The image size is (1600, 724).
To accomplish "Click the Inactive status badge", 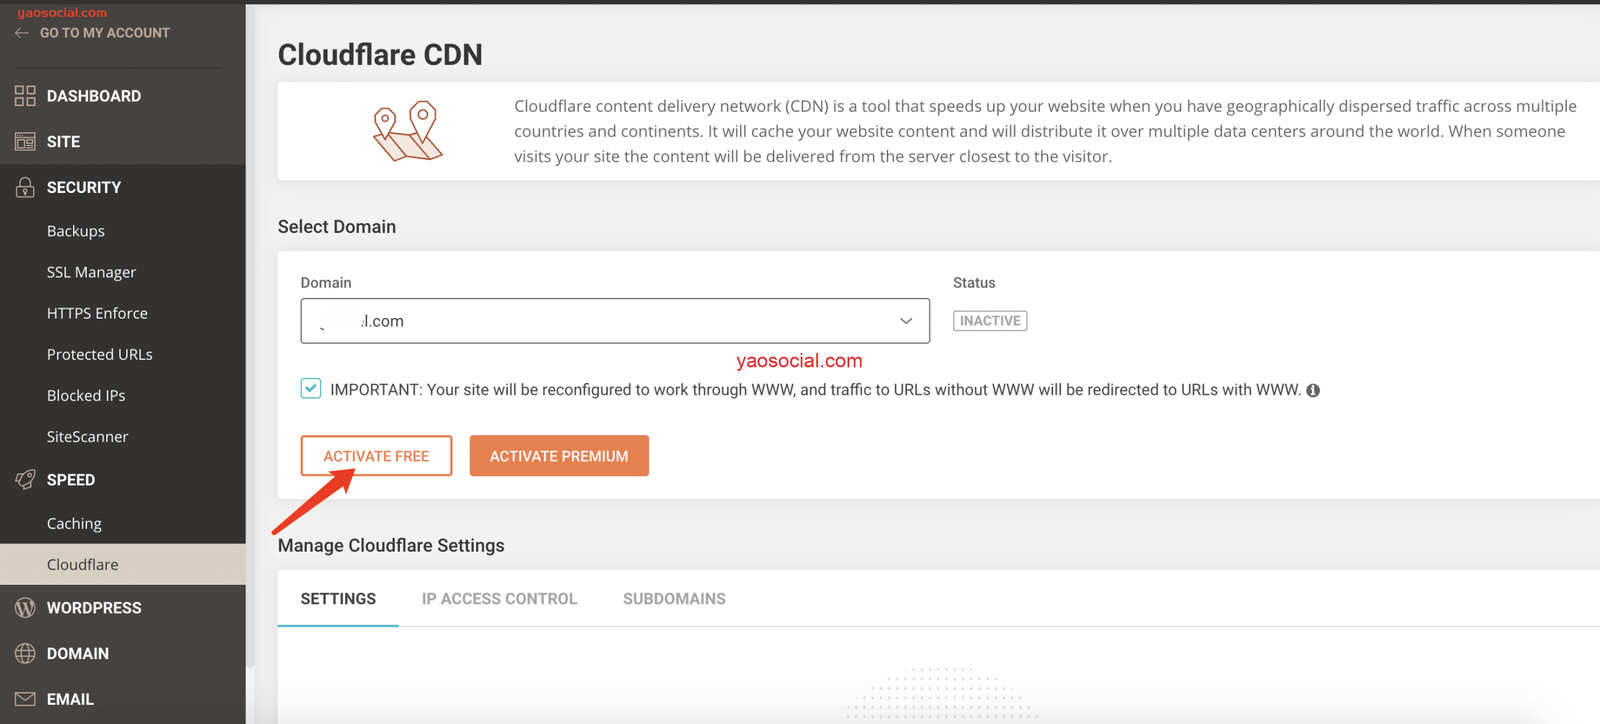I will (x=990, y=321).
